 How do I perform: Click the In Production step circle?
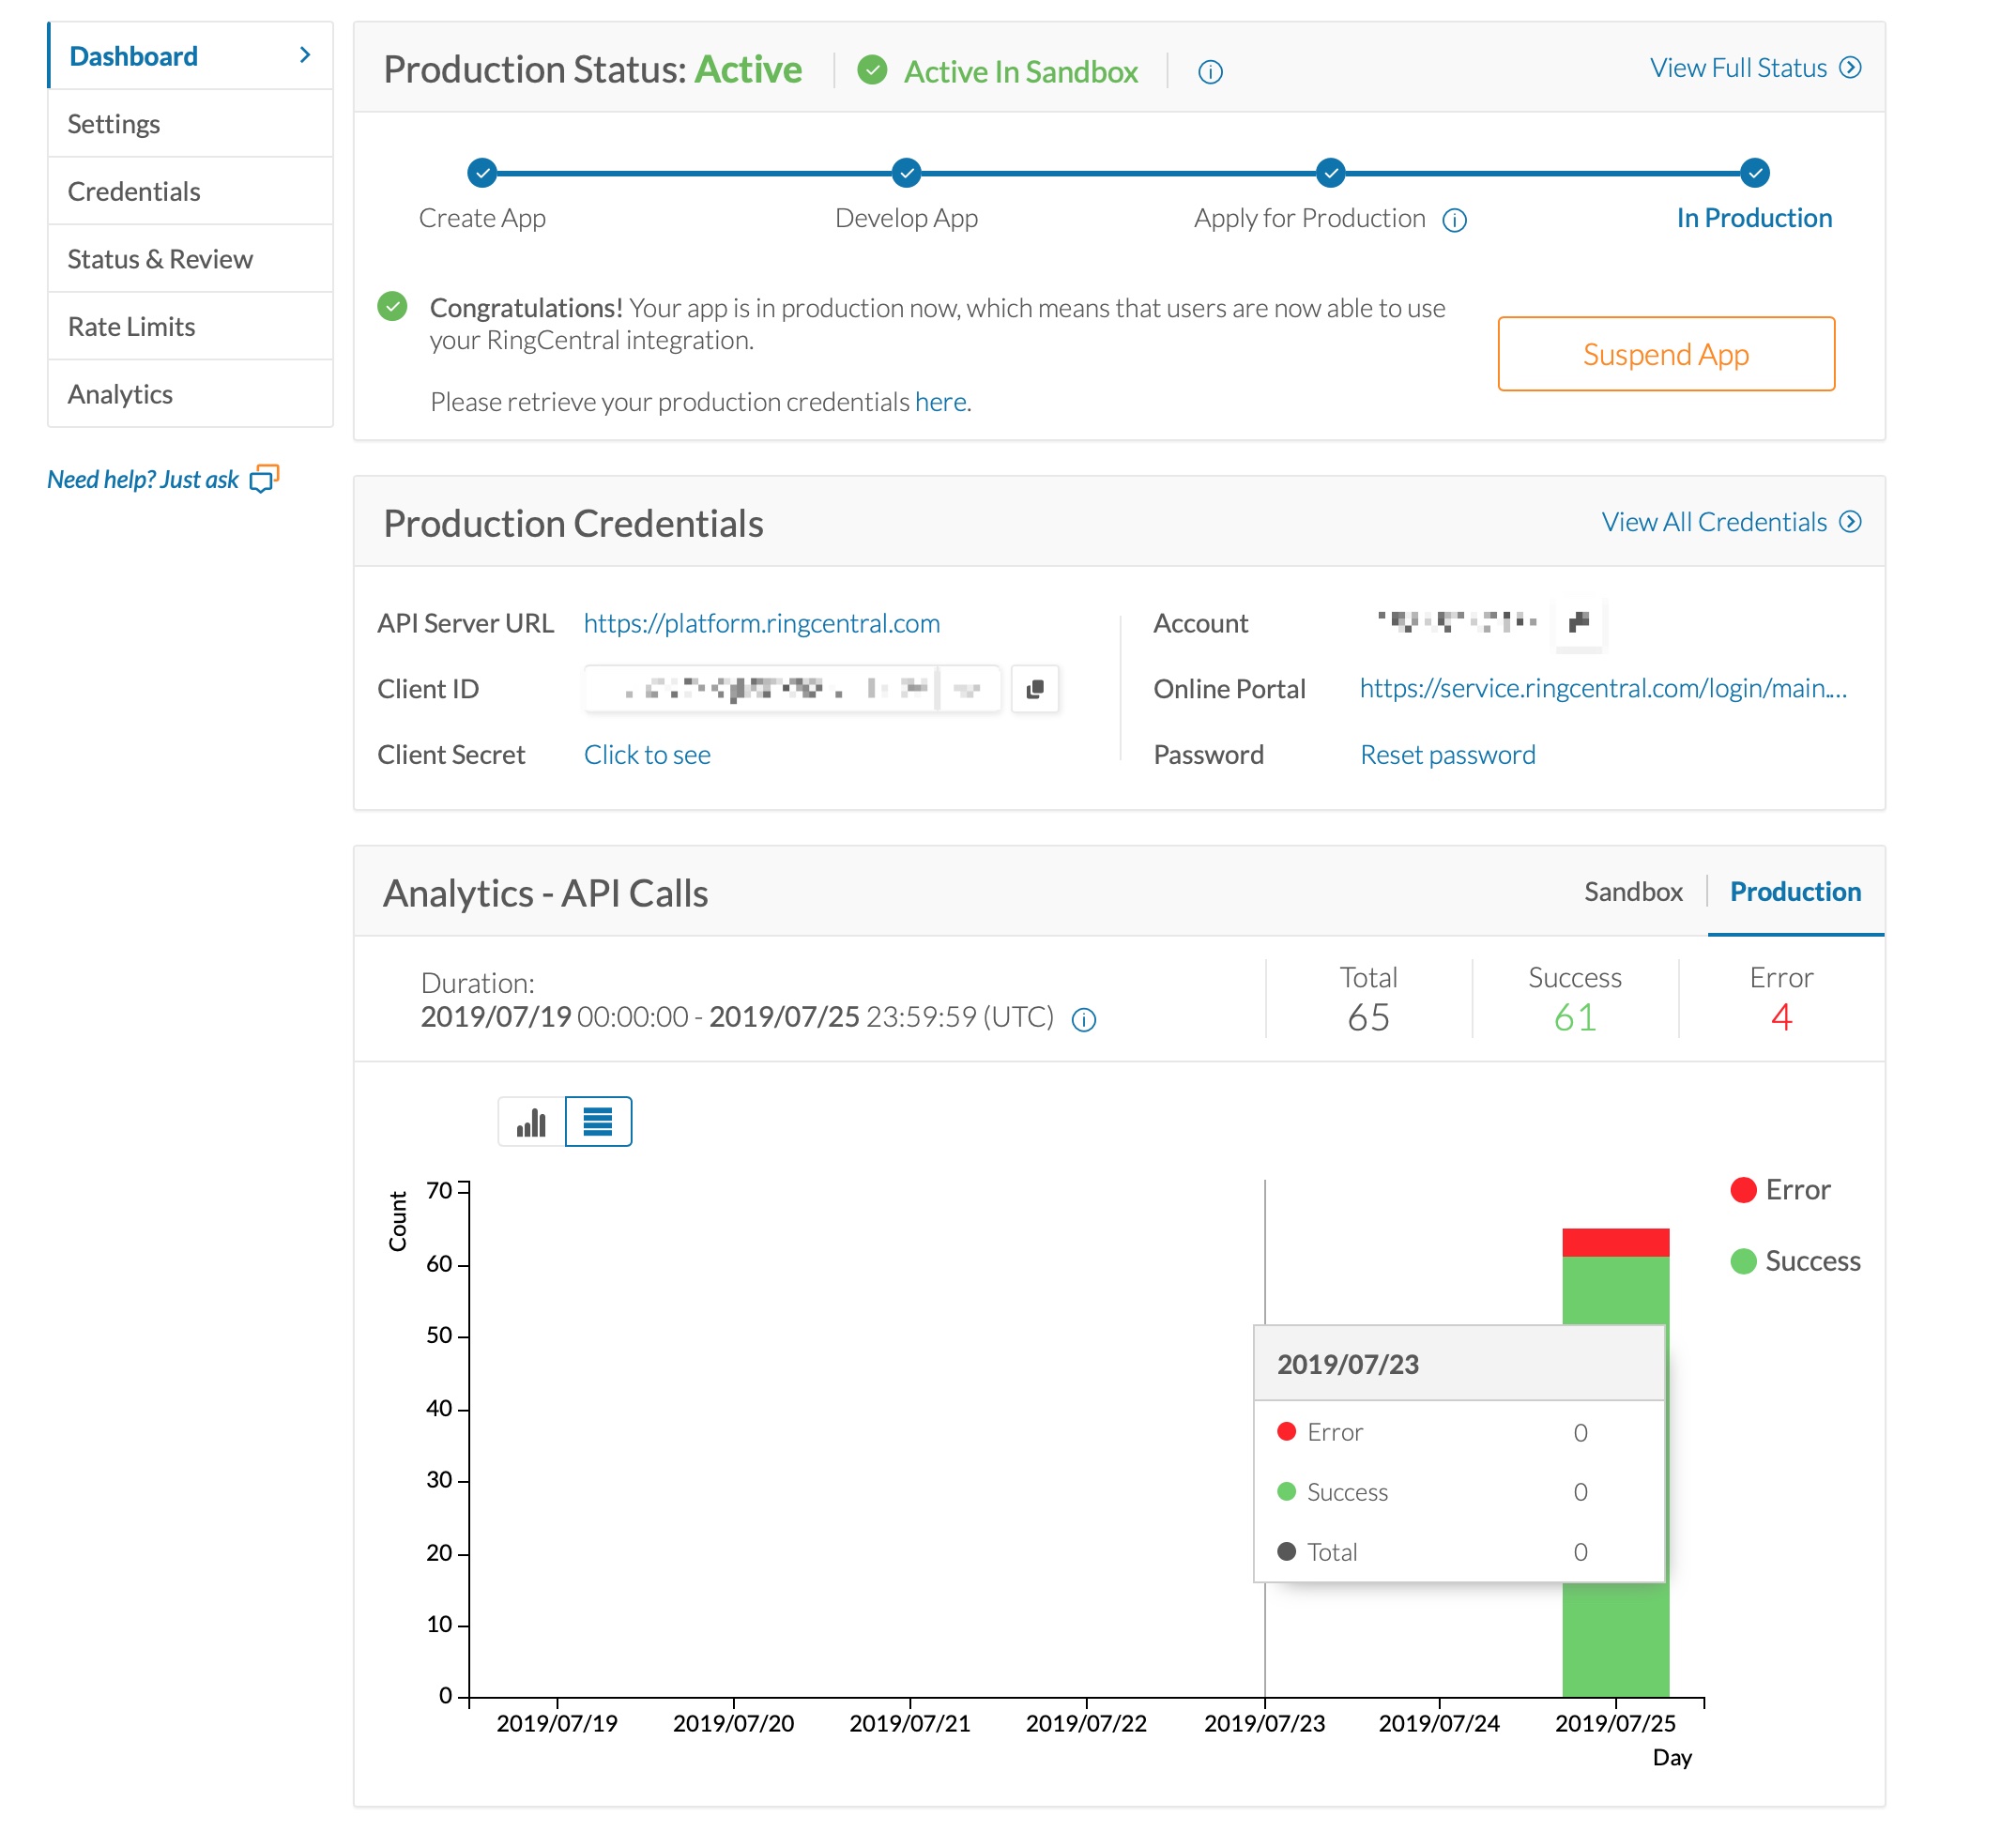point(1754,173)
